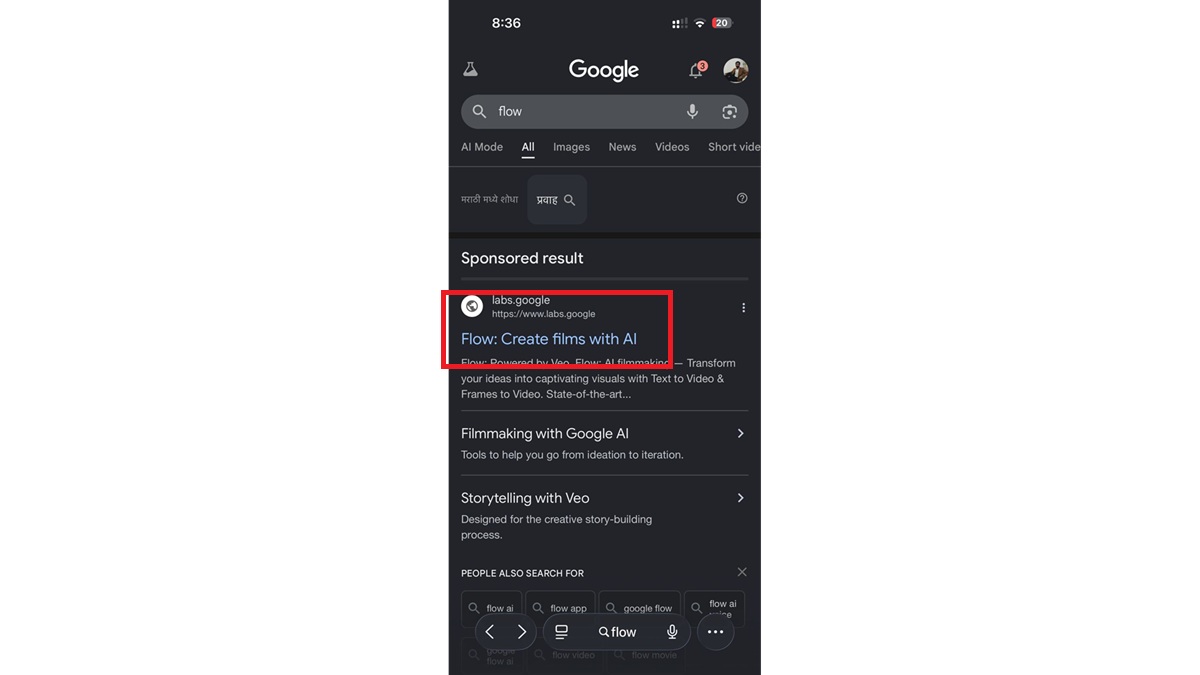Go forward with bottom right arrow
The width and height of the screenshot is (1200, 675).
coord(521,632)
